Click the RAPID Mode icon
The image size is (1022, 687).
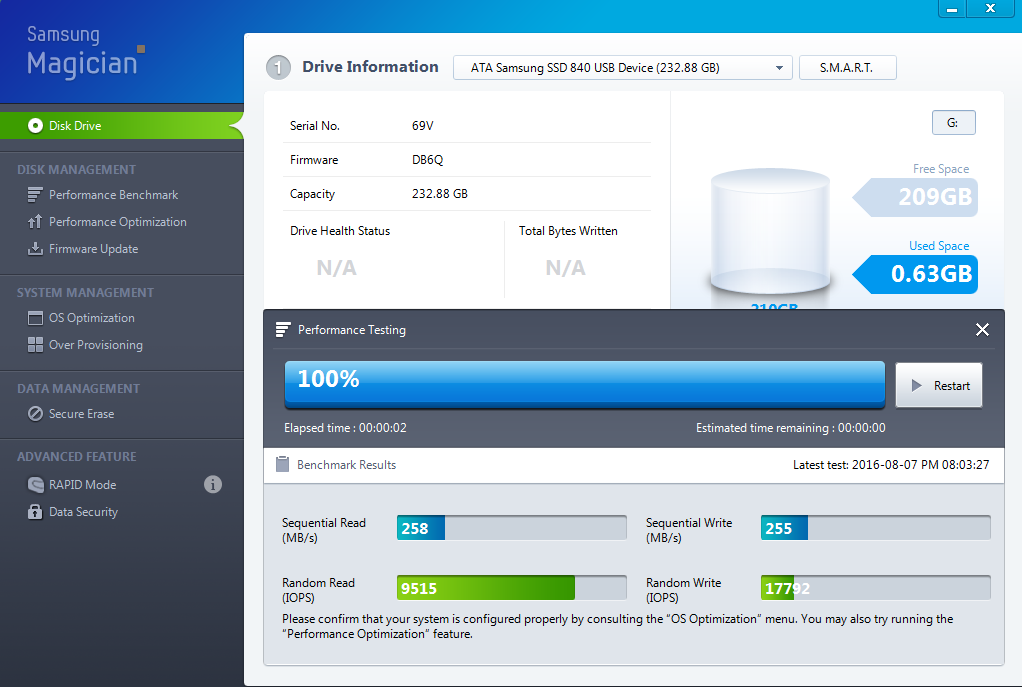[35, 485]
